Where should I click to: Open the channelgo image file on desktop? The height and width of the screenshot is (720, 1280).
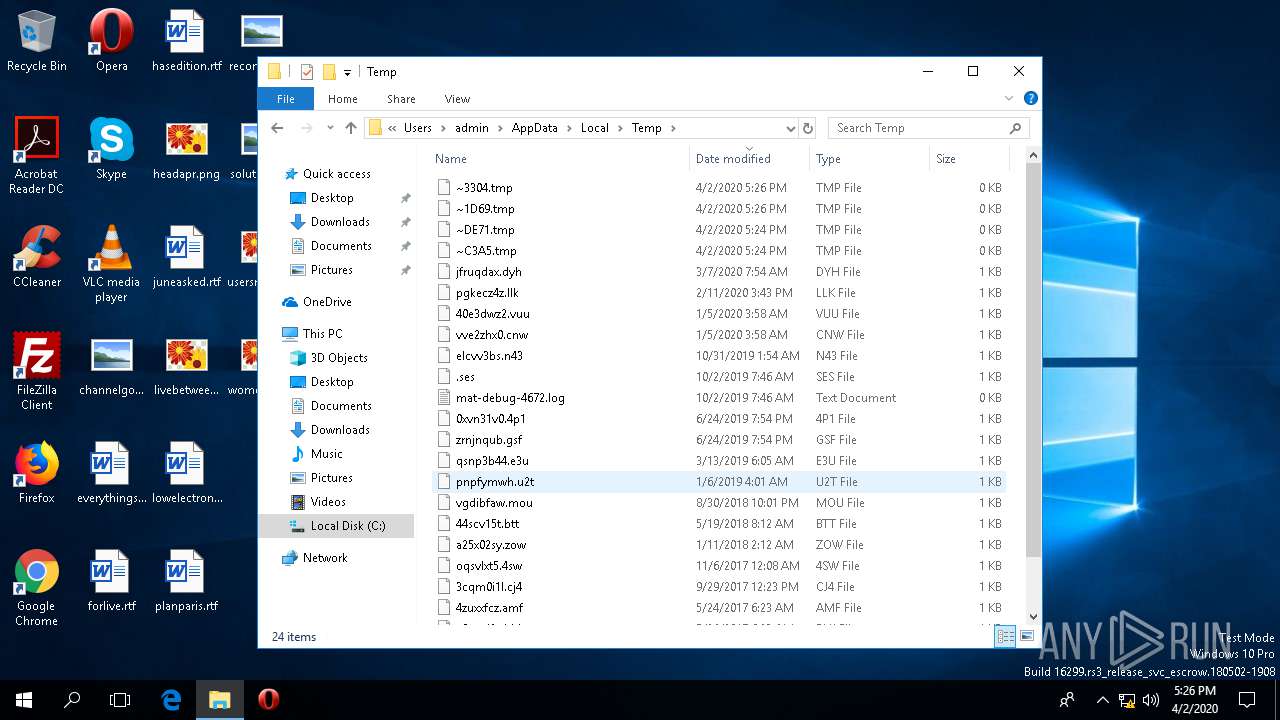click(111, 365)
